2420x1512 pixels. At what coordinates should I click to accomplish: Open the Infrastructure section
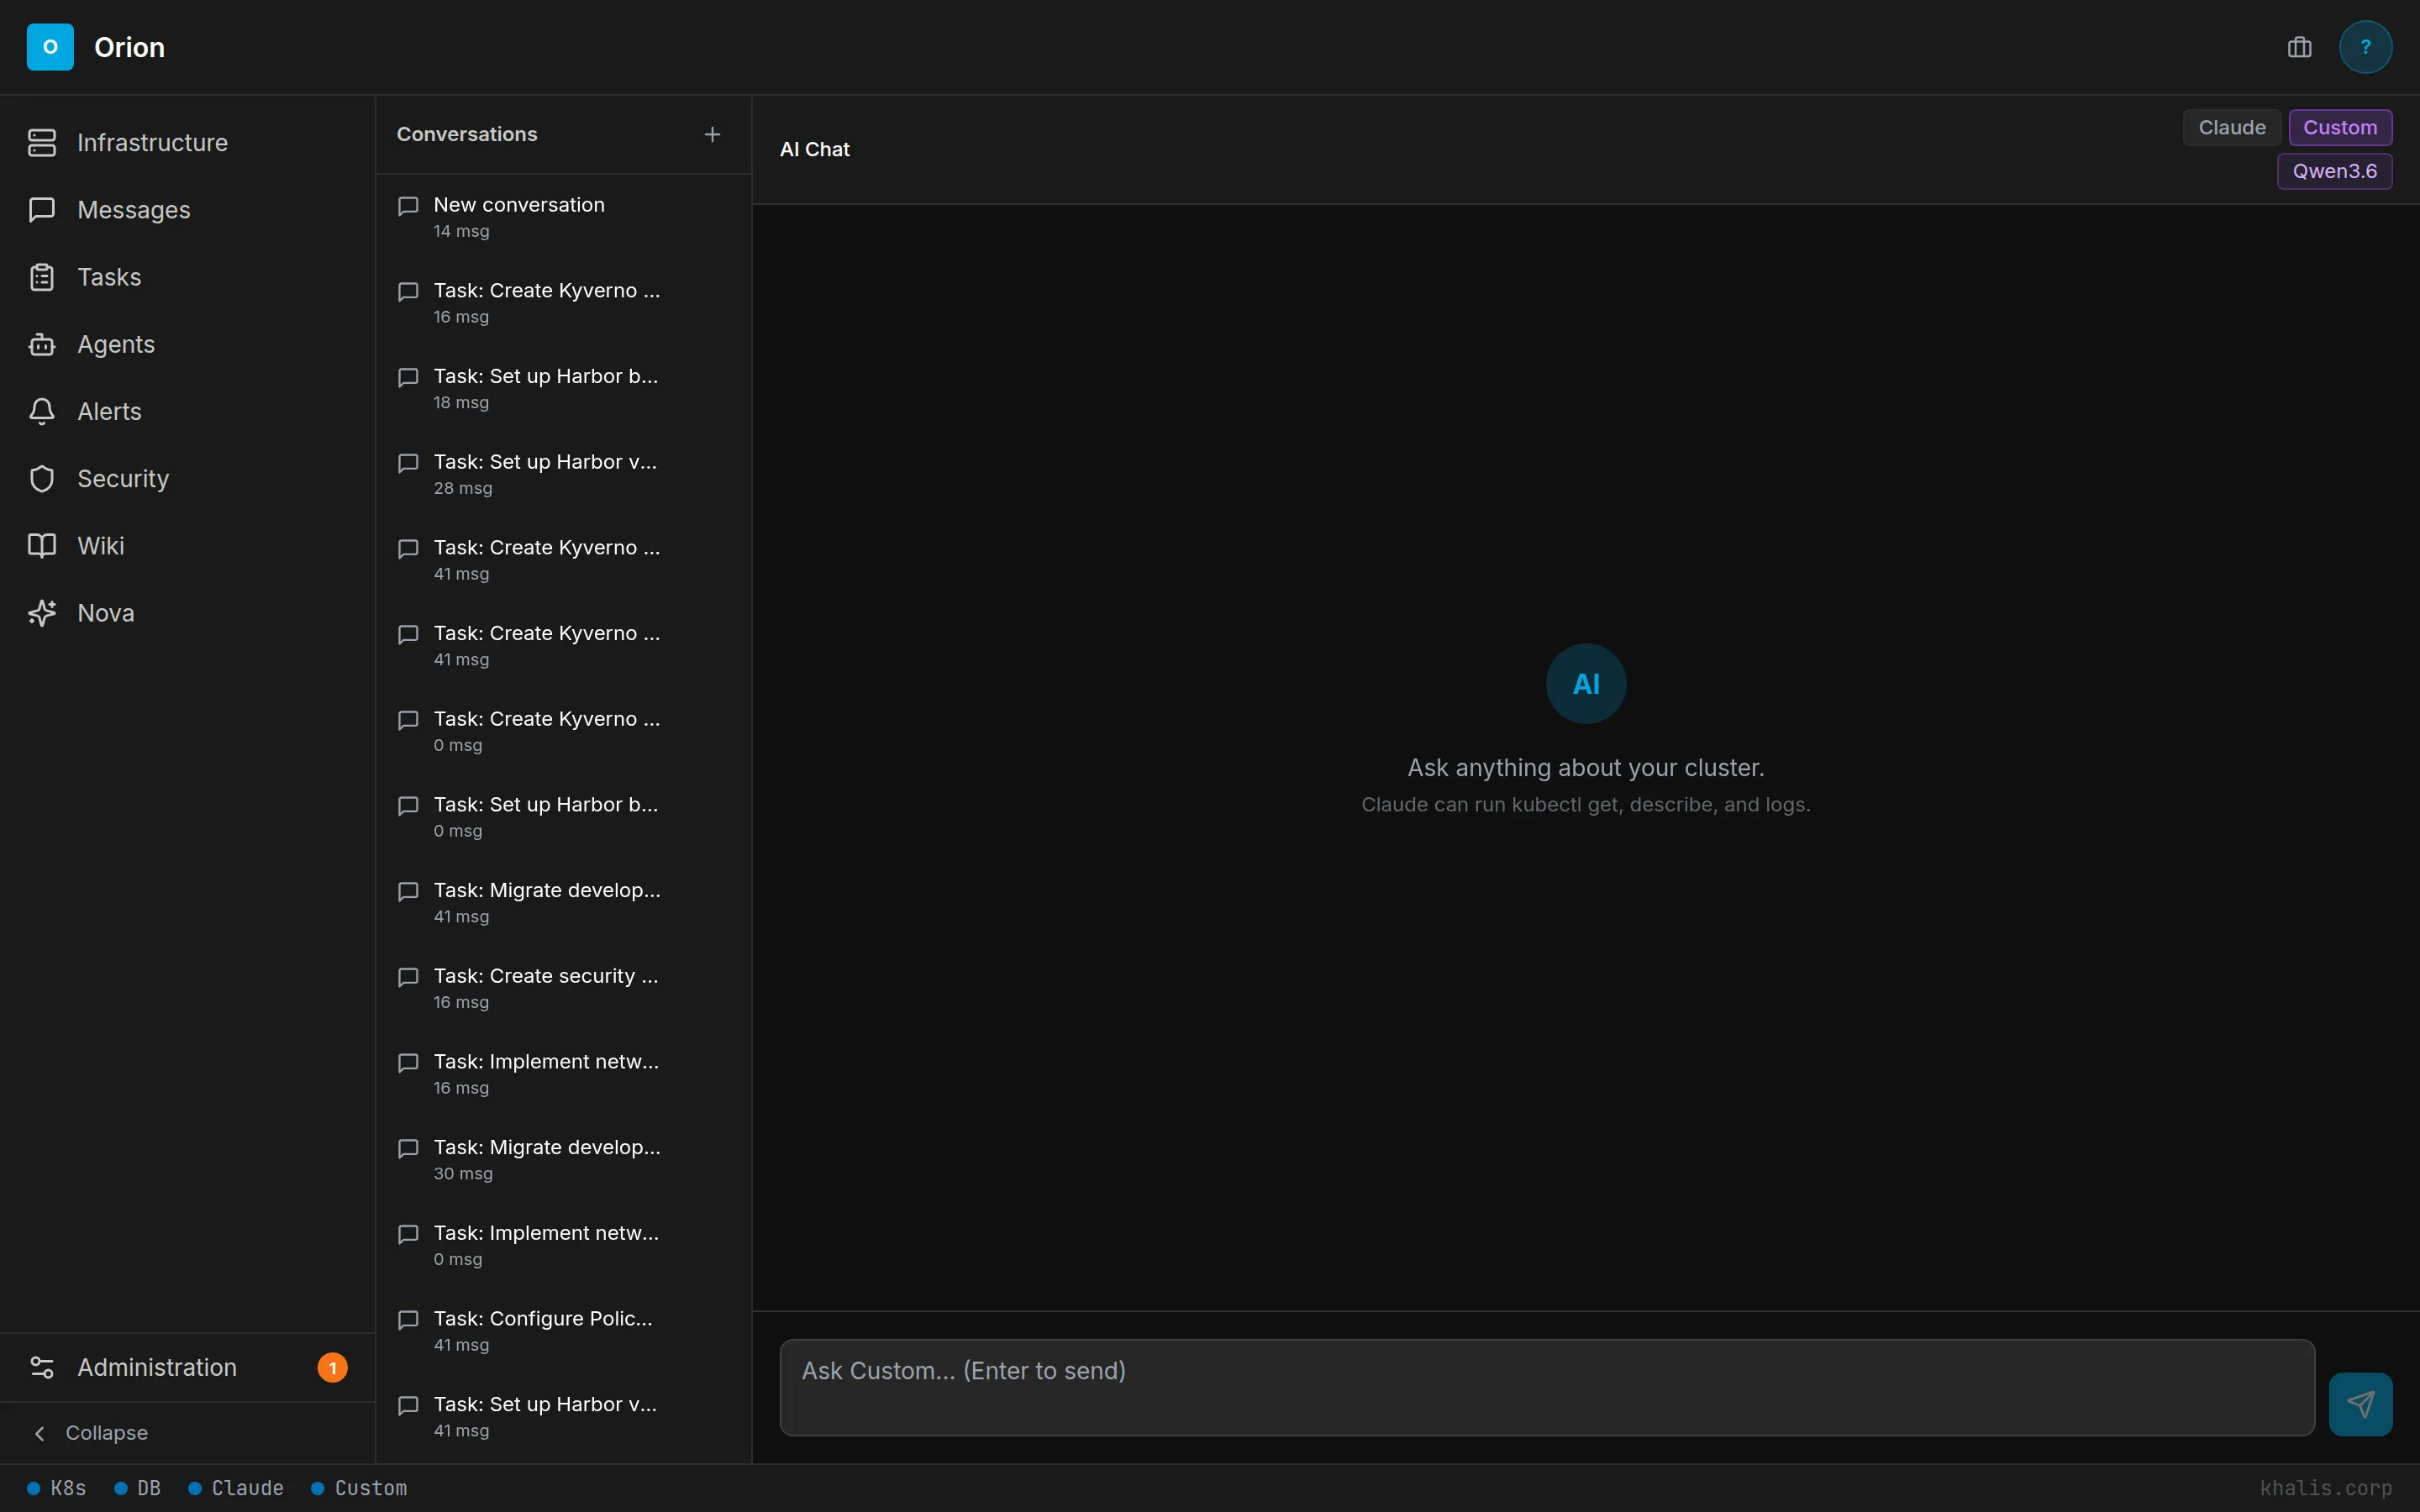pos(187,143)
